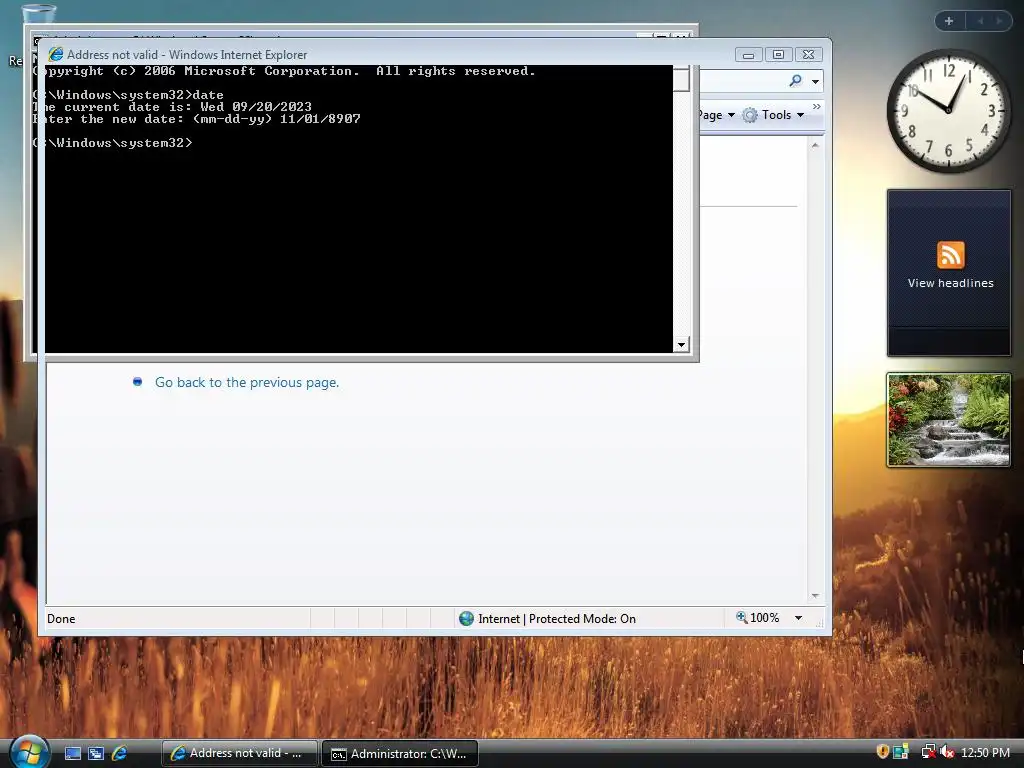The height and width of the screenshot is (768, 1024).
Task: Click command prompt scrollbar down arrow
Action: pos(681,345)
